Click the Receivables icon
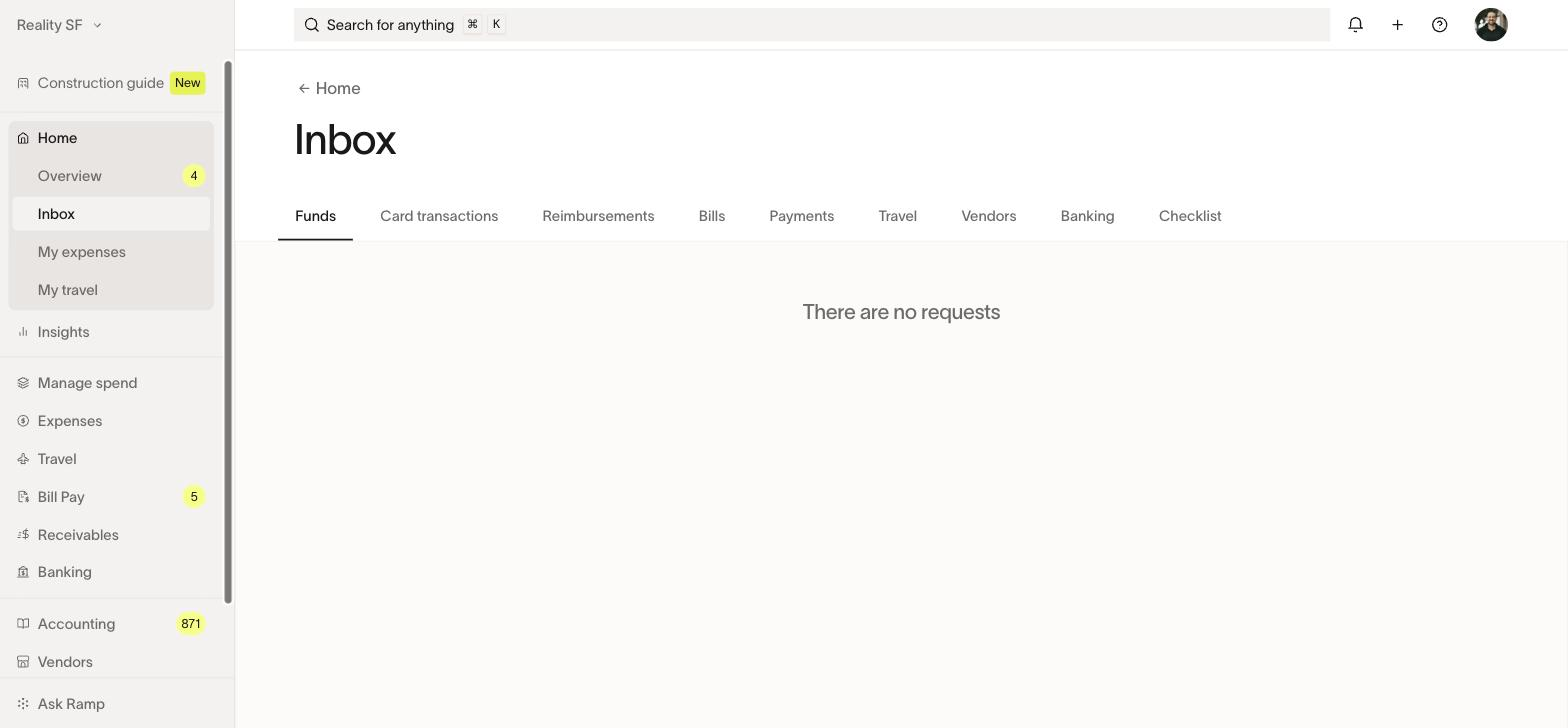1568x728 pixels. click(x=23, y=535)
